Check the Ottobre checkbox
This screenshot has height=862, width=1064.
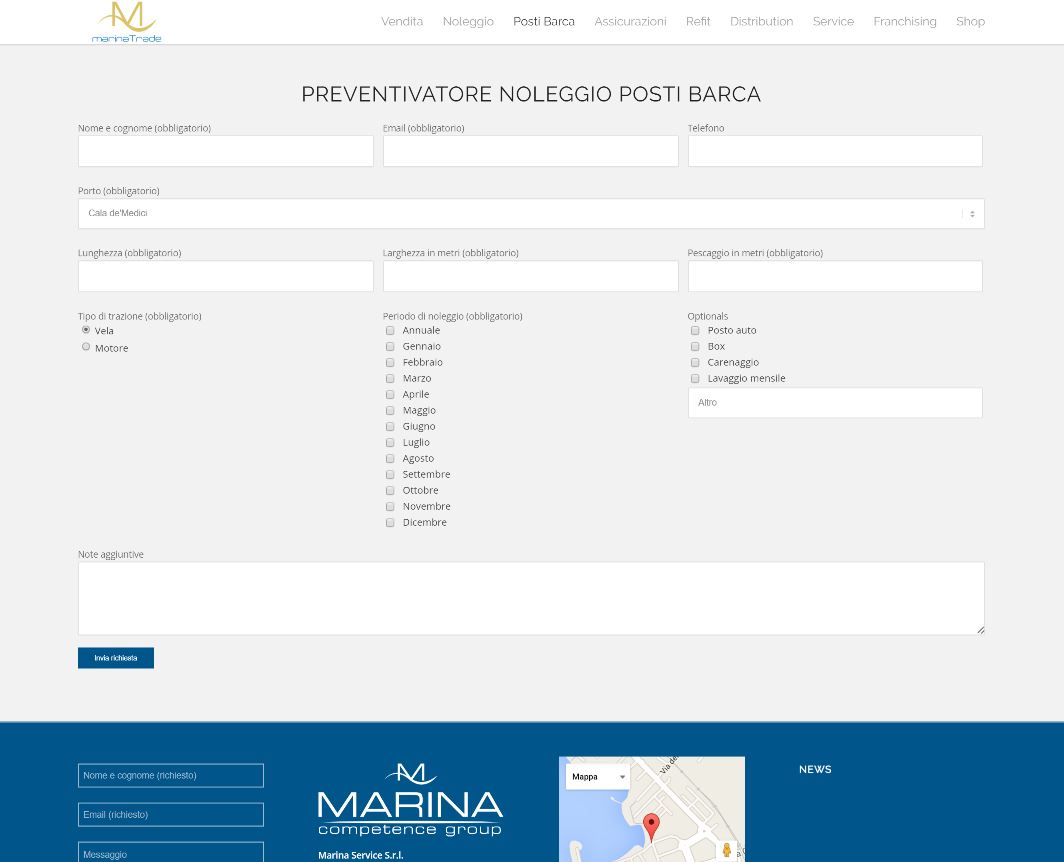pyautogui.click(x=390, y=491)
